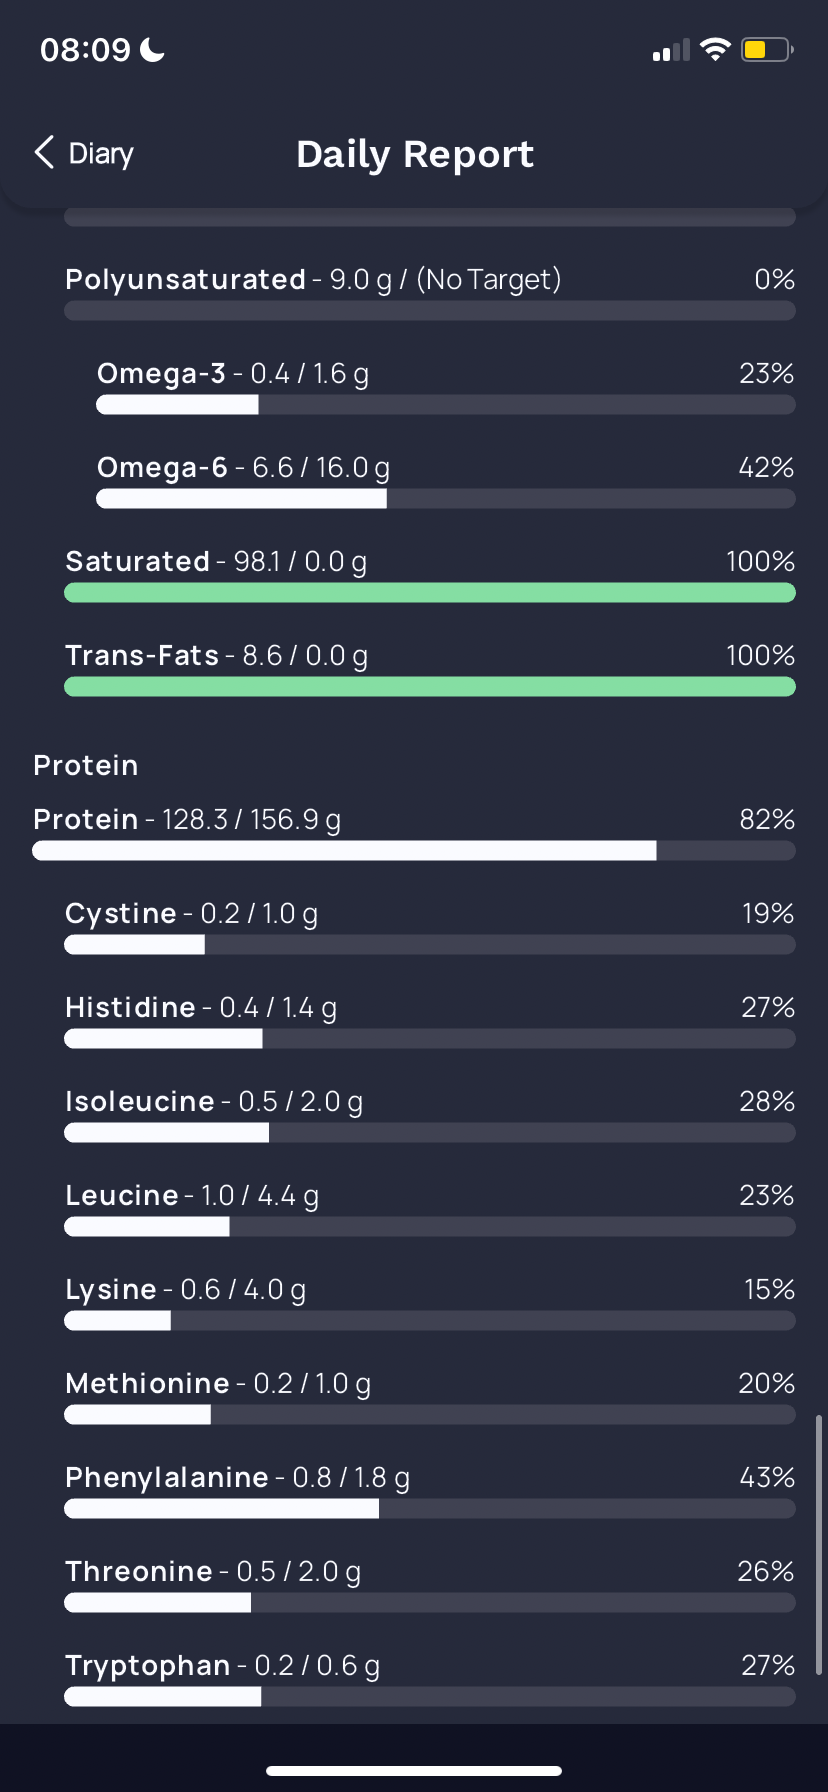
Task: Open the Phenylalanine nutrient row
Action: 430,1492
